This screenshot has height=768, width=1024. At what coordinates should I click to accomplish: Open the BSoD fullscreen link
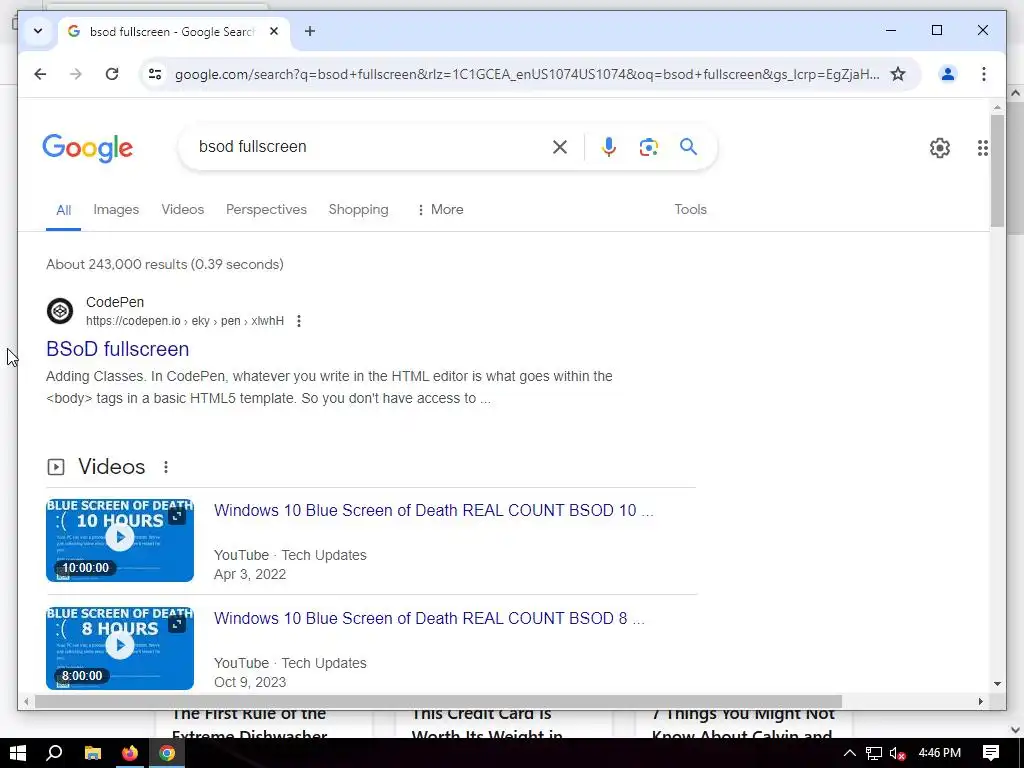[118, 349]
